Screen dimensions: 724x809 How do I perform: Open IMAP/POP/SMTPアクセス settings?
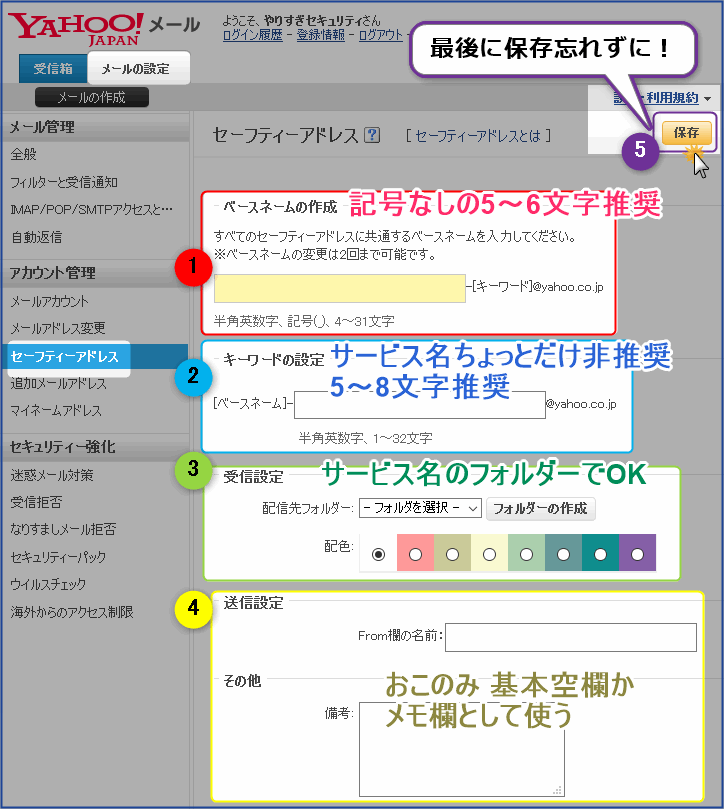click(x=92, y=209)
